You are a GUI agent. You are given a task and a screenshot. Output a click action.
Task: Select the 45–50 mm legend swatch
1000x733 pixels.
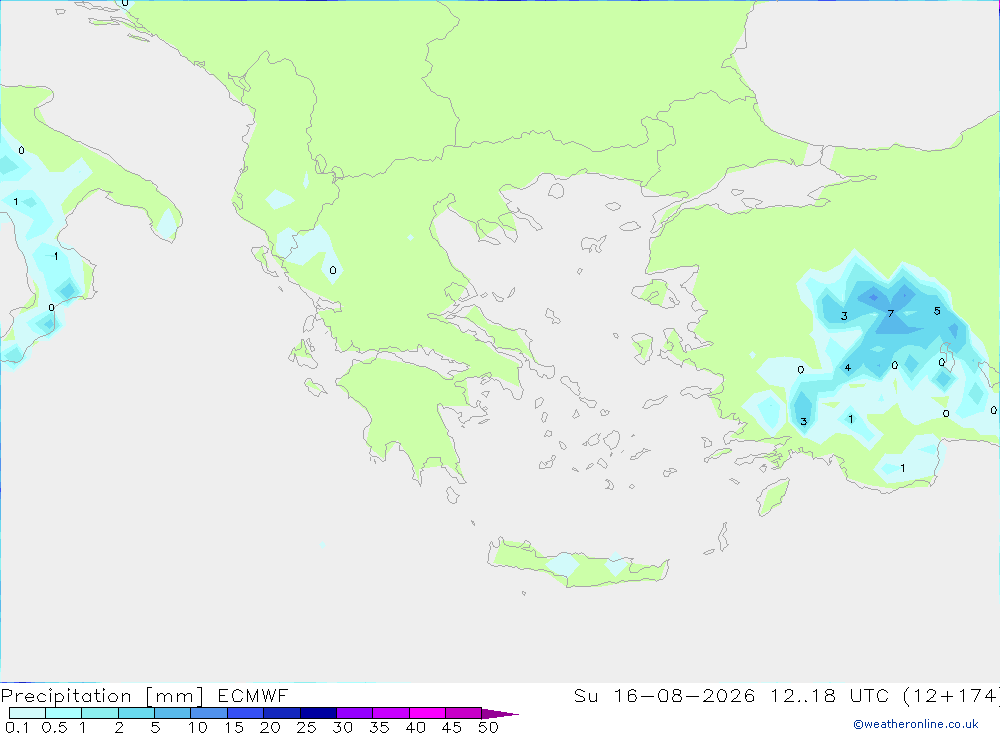464,713
